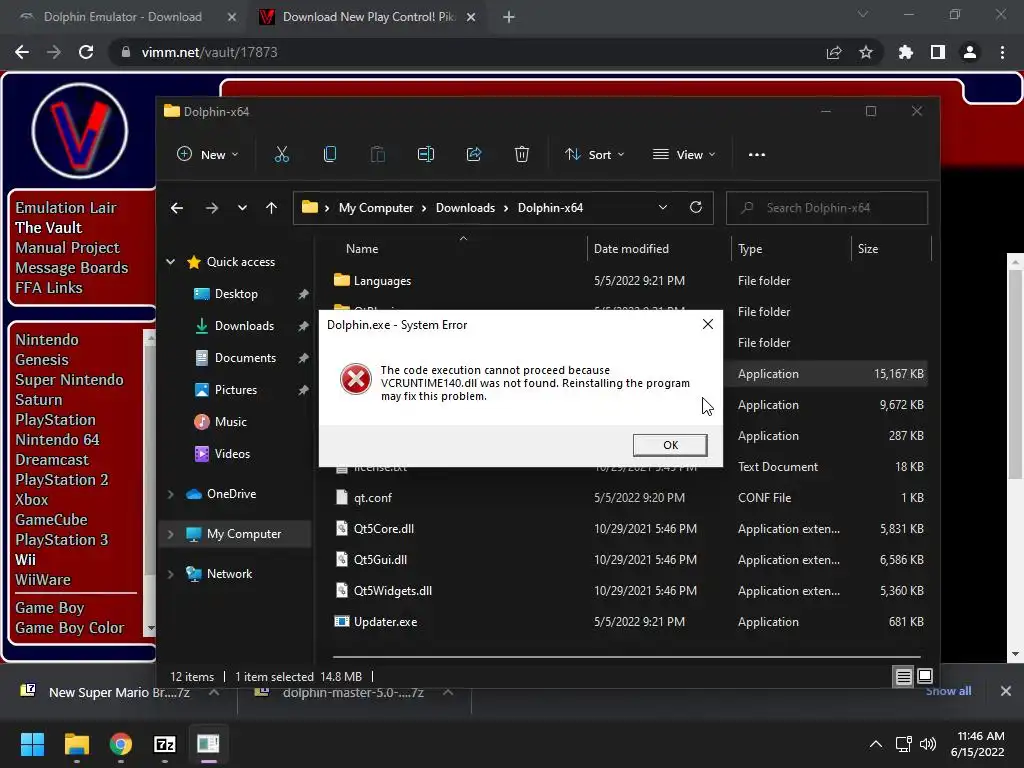Open File Explorer from taskbar
This screenshot has height=768, width=1024.
[x=77, y=744]
